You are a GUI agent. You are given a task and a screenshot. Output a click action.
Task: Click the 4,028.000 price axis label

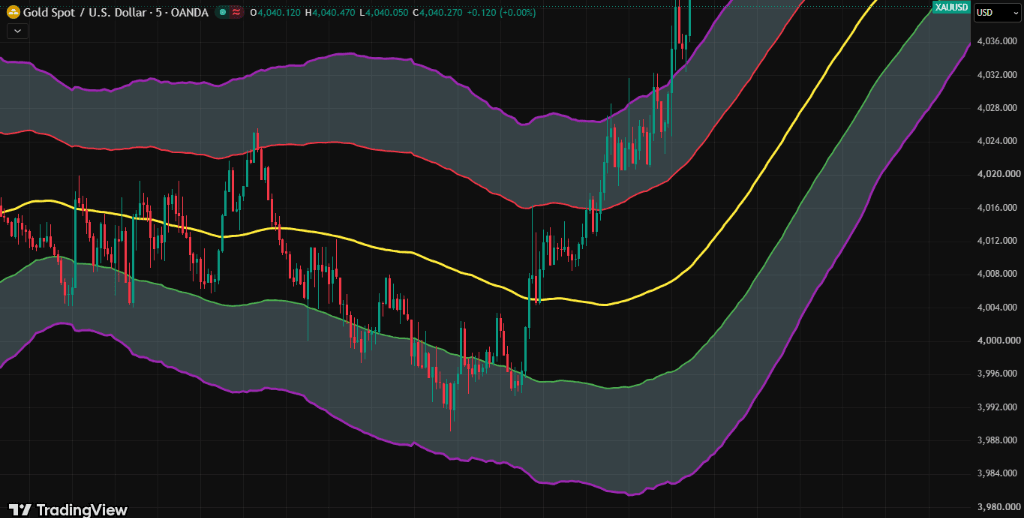pyautogui.click(x=997, y=108)
